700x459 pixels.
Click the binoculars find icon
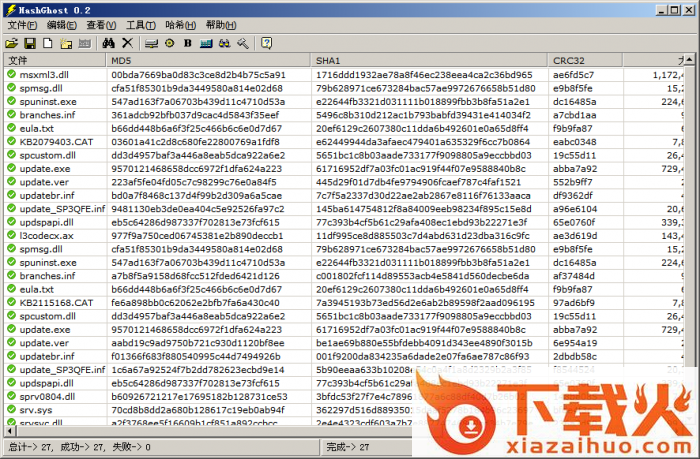point(109,43)
